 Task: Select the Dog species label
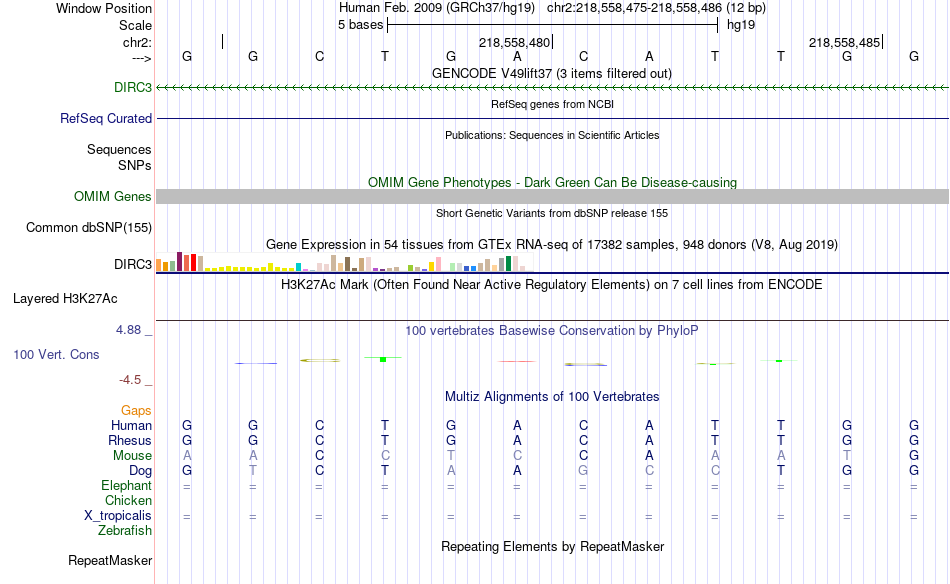tap(140, 471)
